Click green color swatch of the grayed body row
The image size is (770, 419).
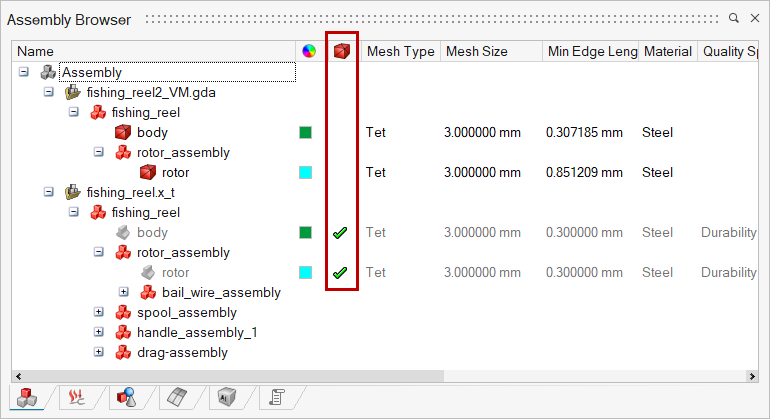[x=305, y=232]
